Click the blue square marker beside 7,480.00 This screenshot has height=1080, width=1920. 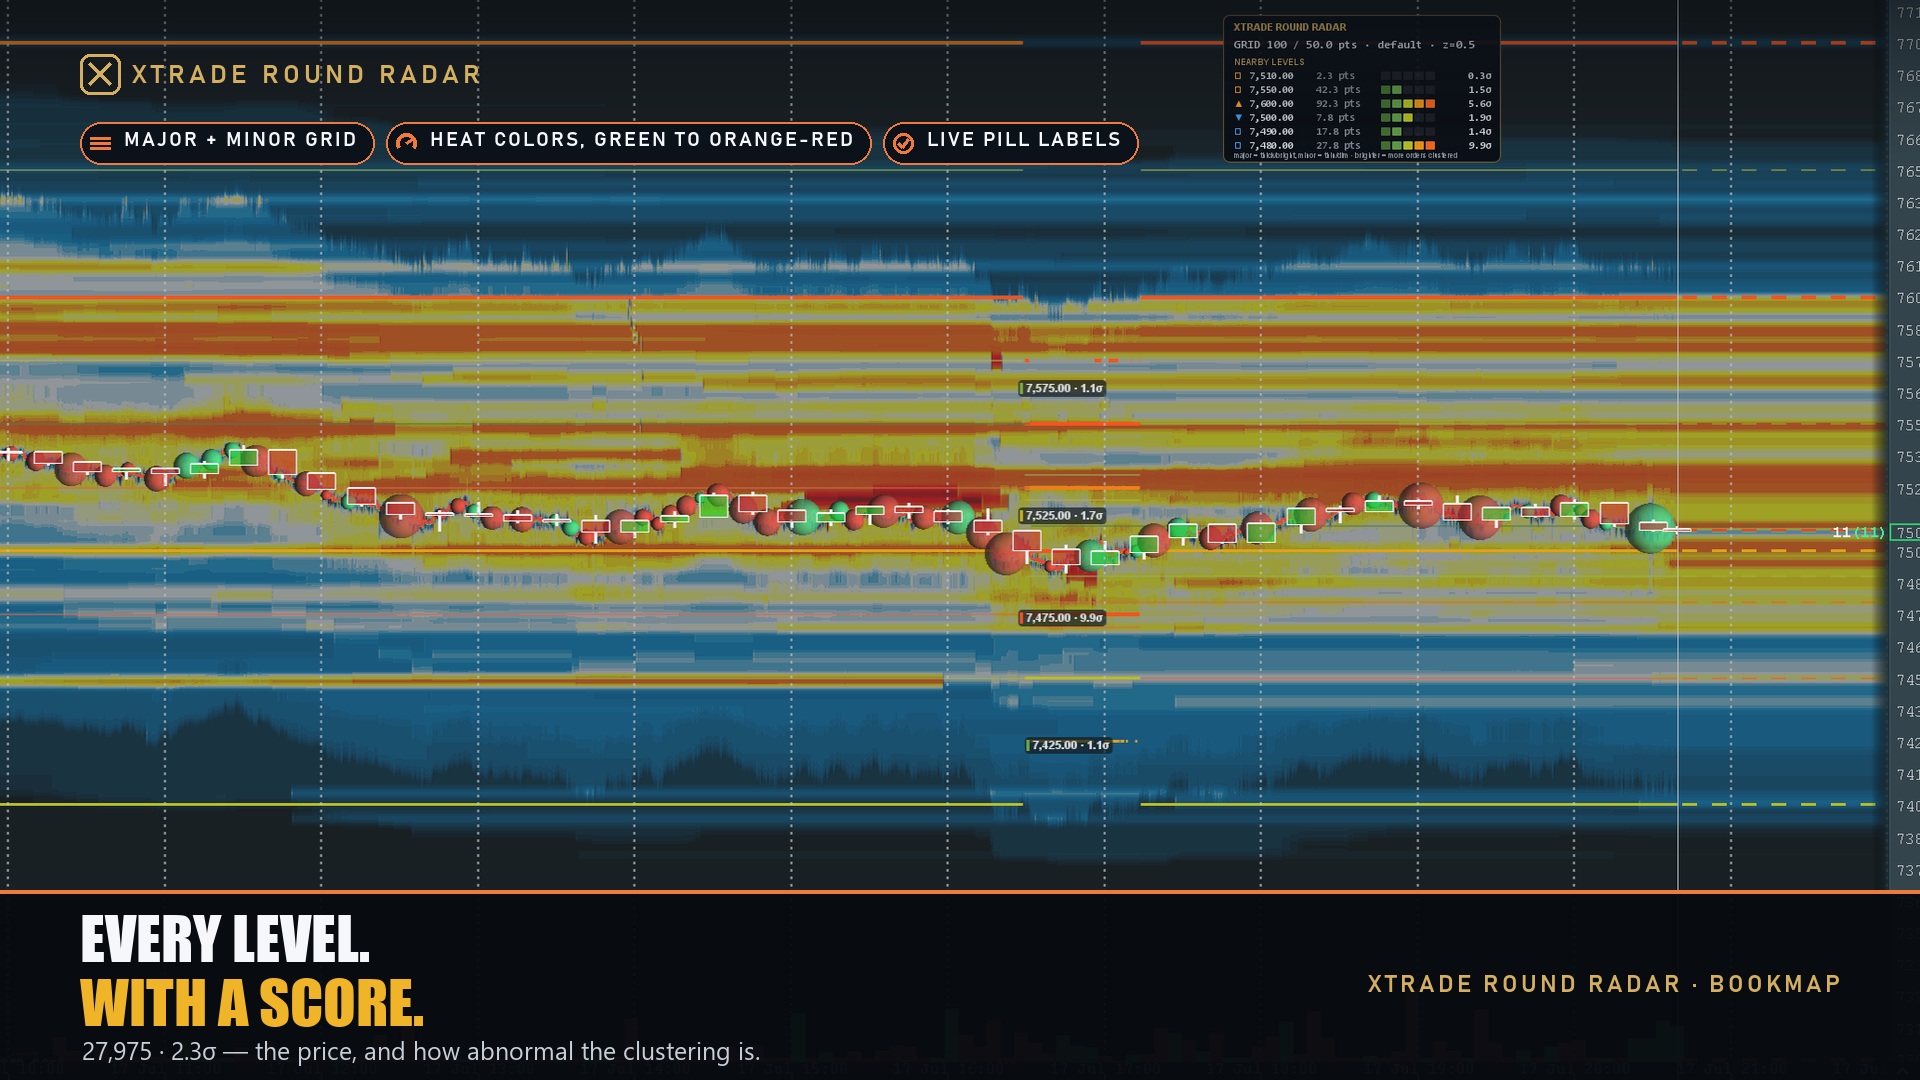pos(1238,146)
